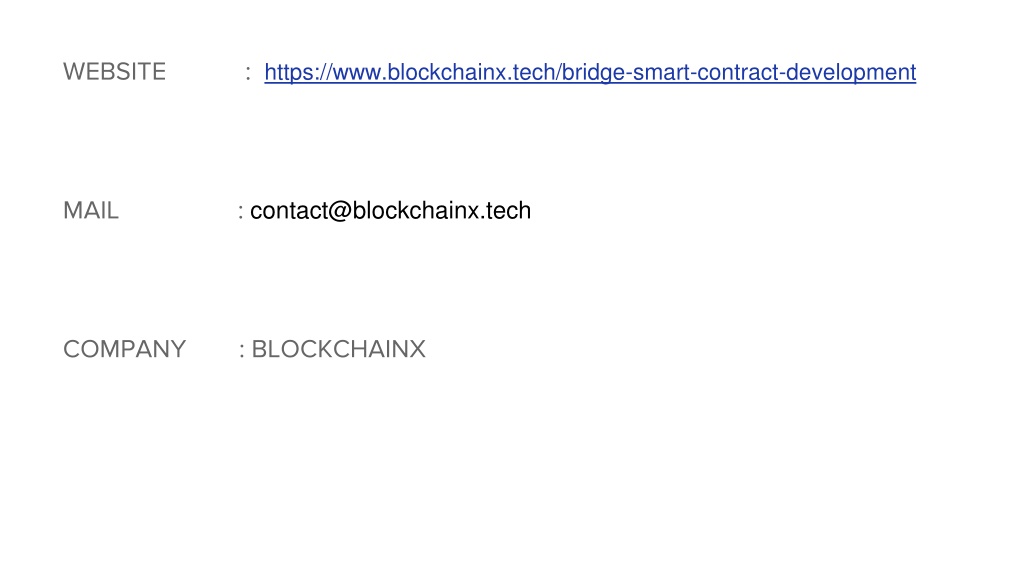Click the colon before the email address
Screen dimensions: 1024x576
(x=241, y=212)
